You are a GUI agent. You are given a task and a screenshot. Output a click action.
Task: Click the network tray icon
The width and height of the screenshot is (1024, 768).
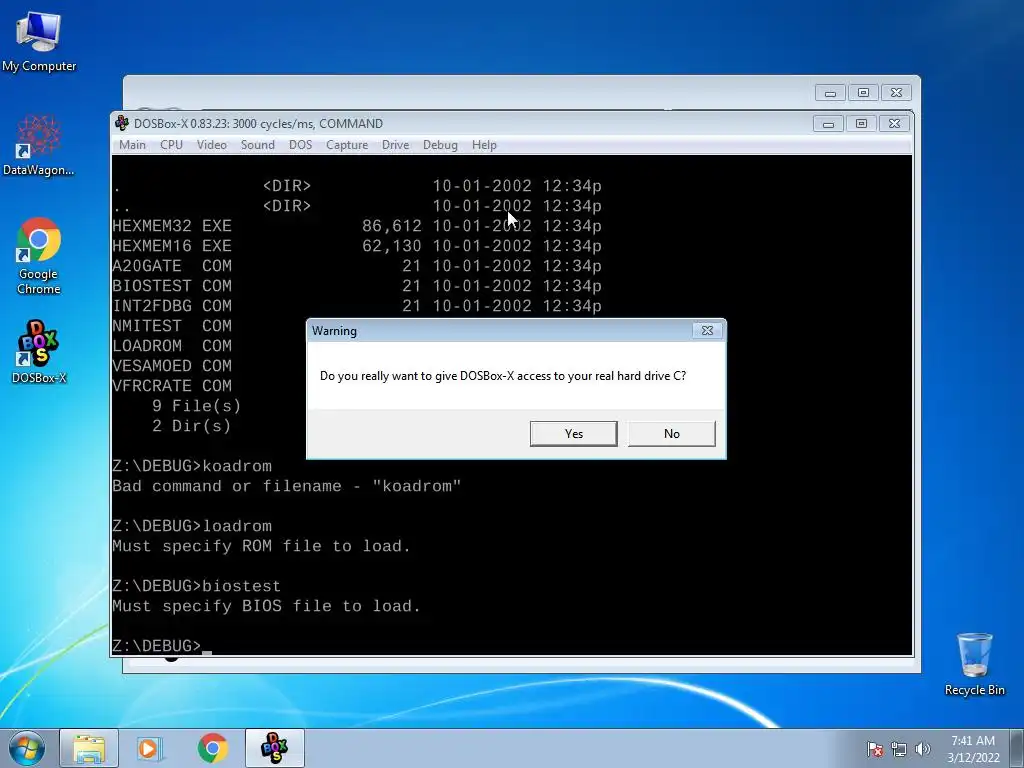coord(899,749)
